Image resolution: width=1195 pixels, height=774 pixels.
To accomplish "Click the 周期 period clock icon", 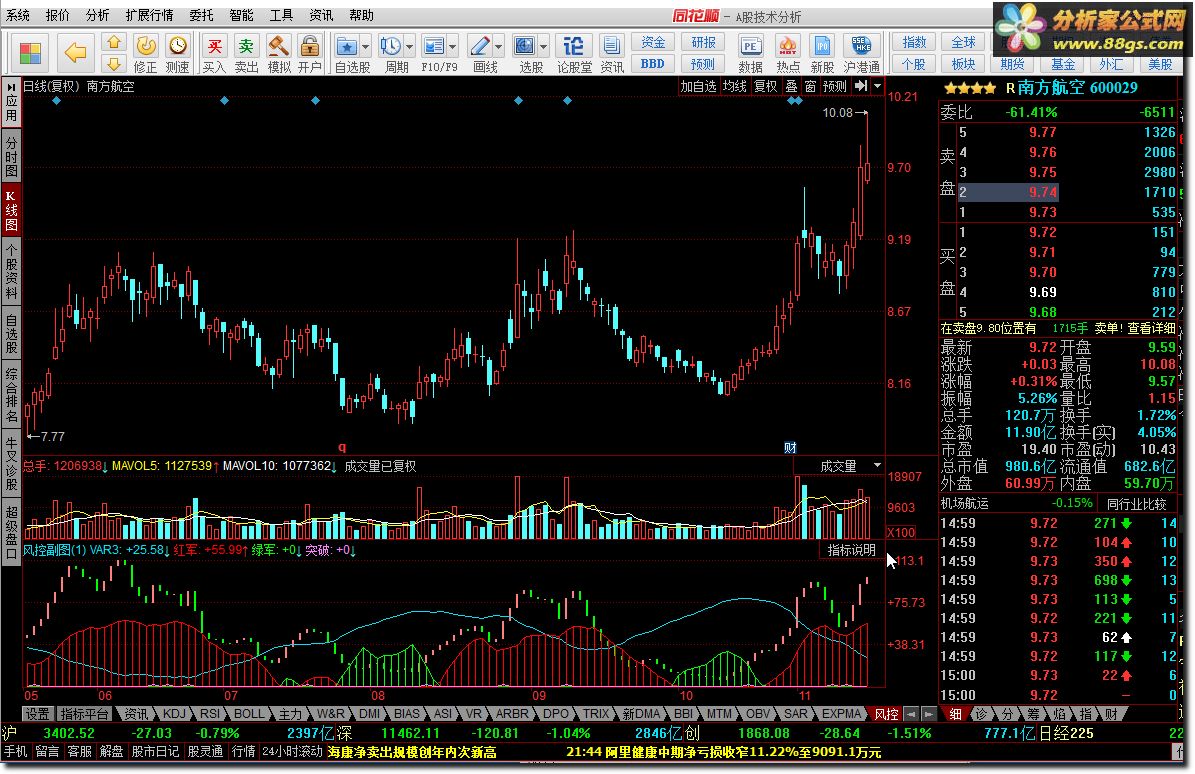I will (391, 46).
